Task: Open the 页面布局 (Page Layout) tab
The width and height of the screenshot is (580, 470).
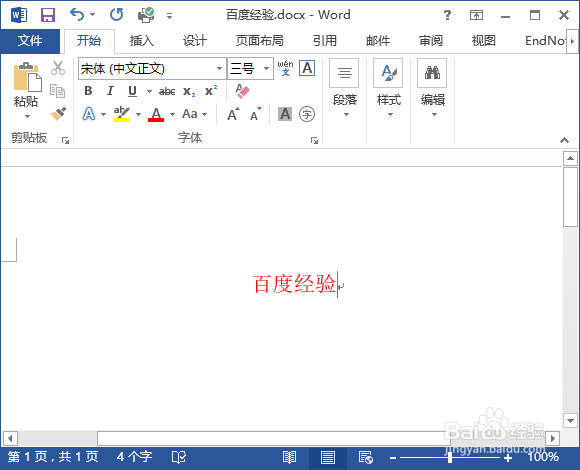Action: [x=260, y=41]
